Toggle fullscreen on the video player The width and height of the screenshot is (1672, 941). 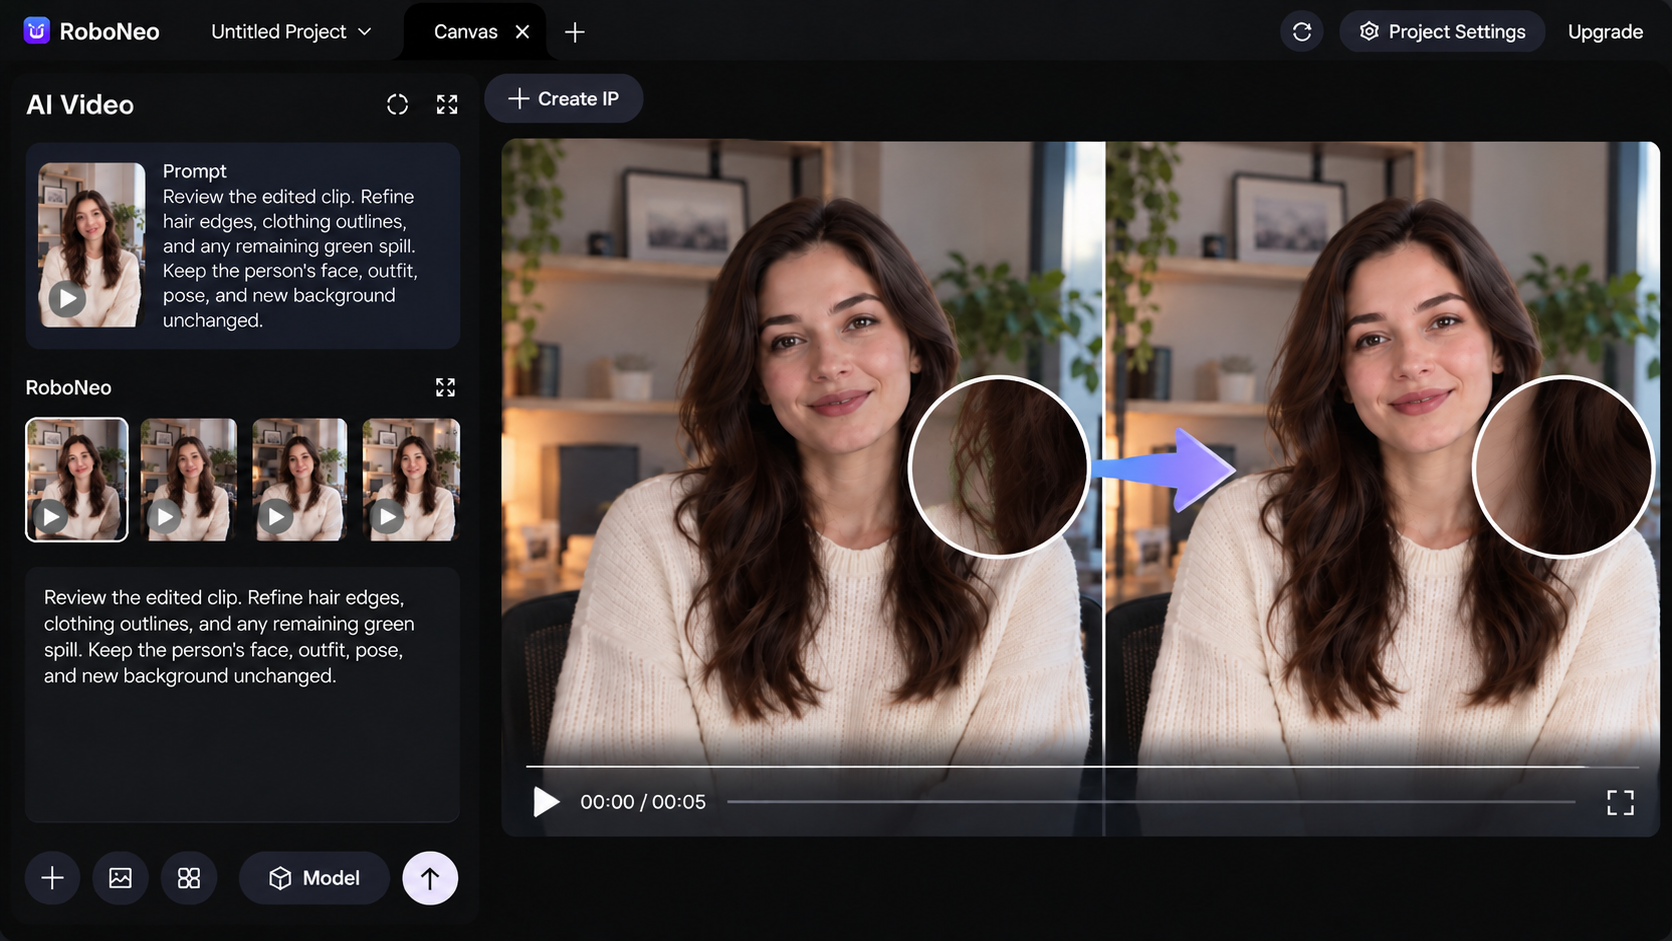1620,802
